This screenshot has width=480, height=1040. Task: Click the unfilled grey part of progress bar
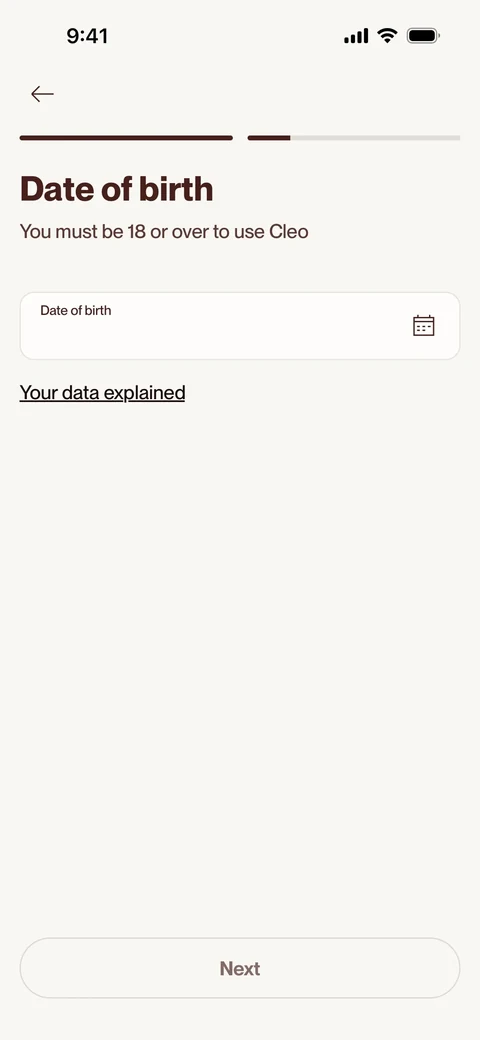click(x=375, y=138)
